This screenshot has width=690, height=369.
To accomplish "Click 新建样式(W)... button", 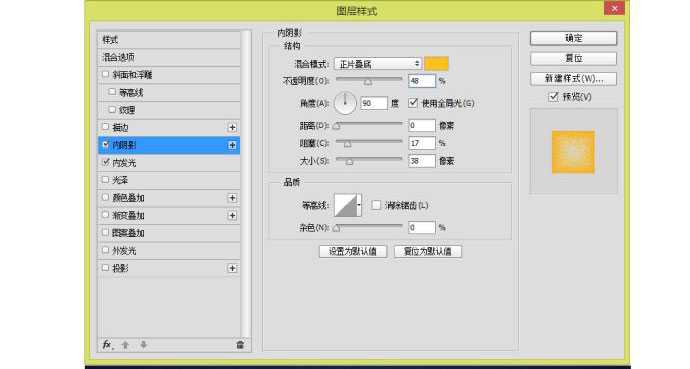I will pyautogui.click(x=573, y=79).
